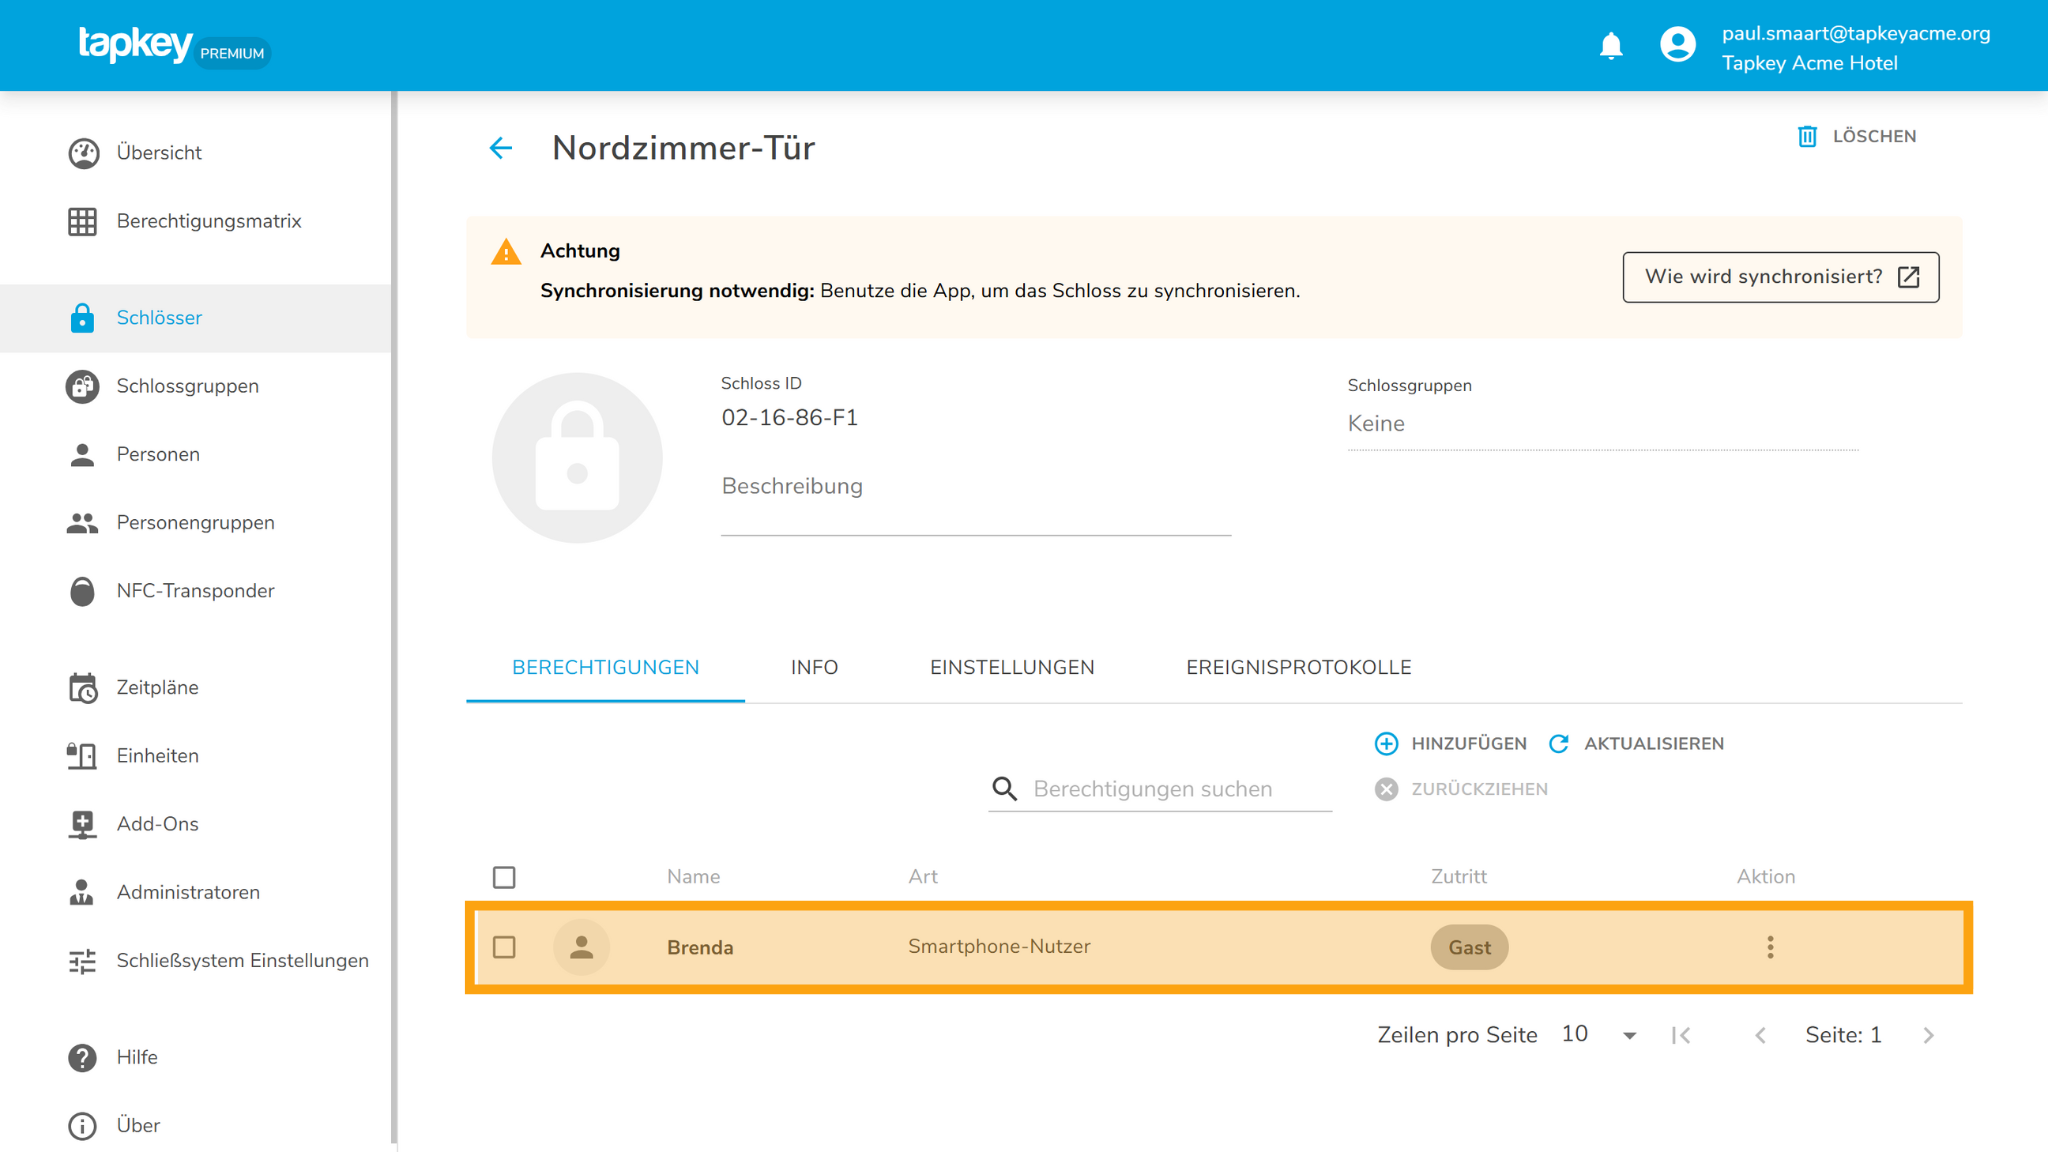Screen dimensions: 2048x1152
Task: Select all permissions with header checkbox
Action: coord(504,877)
